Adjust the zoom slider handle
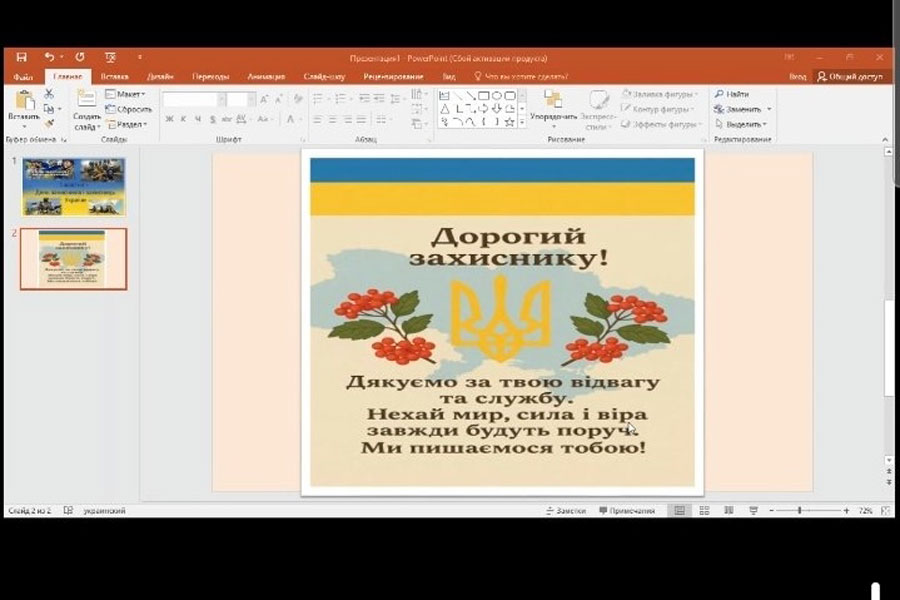The height and width of the screenshot is (600, 900). [800, 510]
